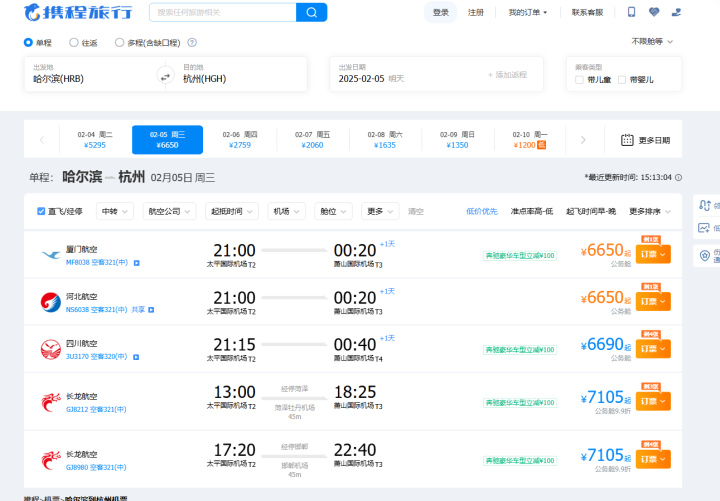Uncheck the direct/stopover (直飞/经停) checkbox
Viewport: 720px width, 501px height.
[41, 211]
